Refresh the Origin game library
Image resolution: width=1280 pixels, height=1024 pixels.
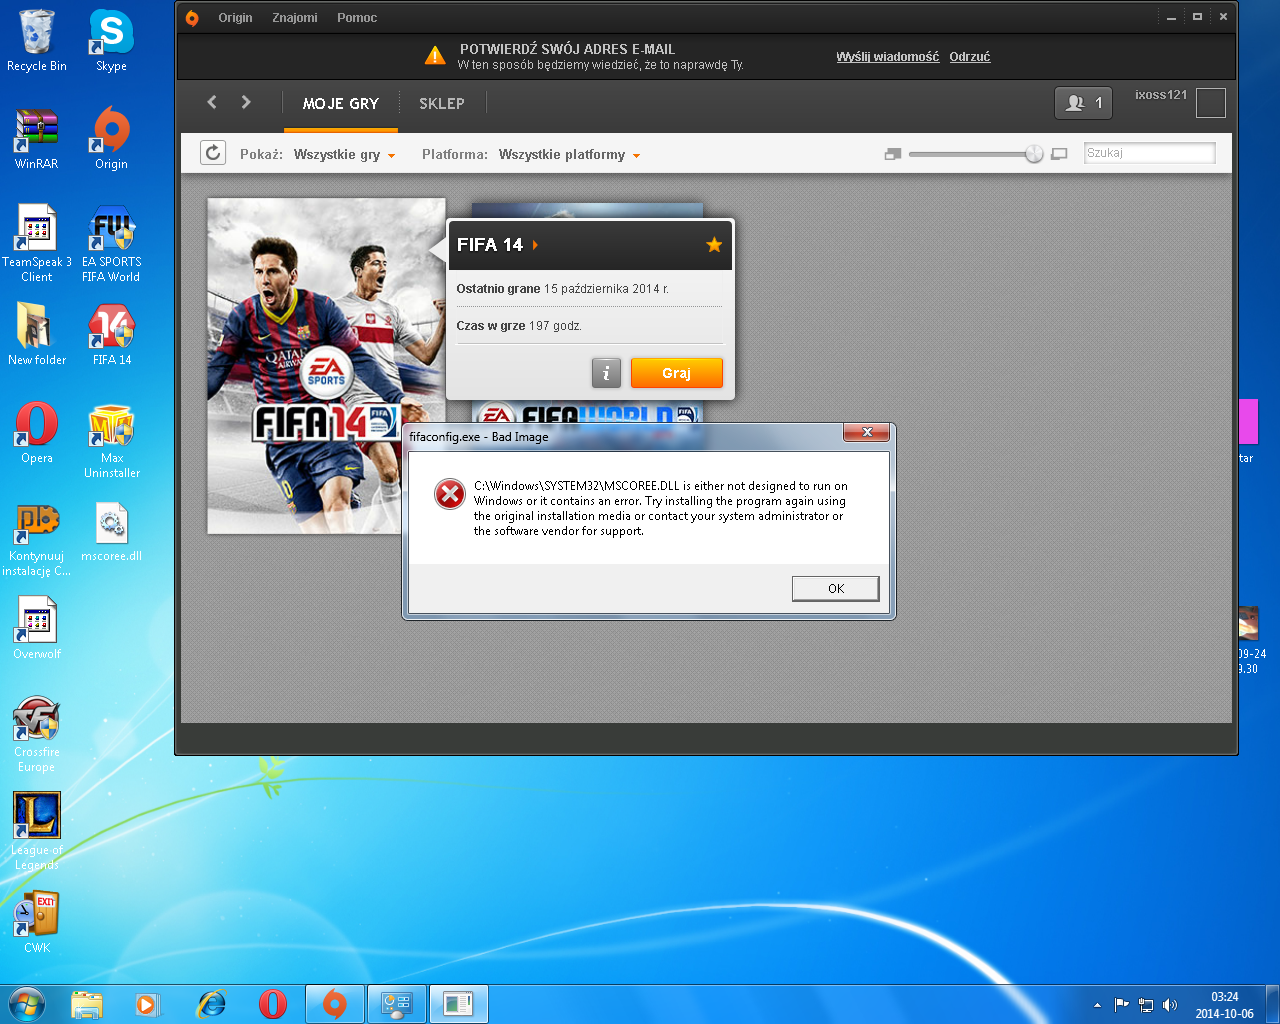click(213, 153)
